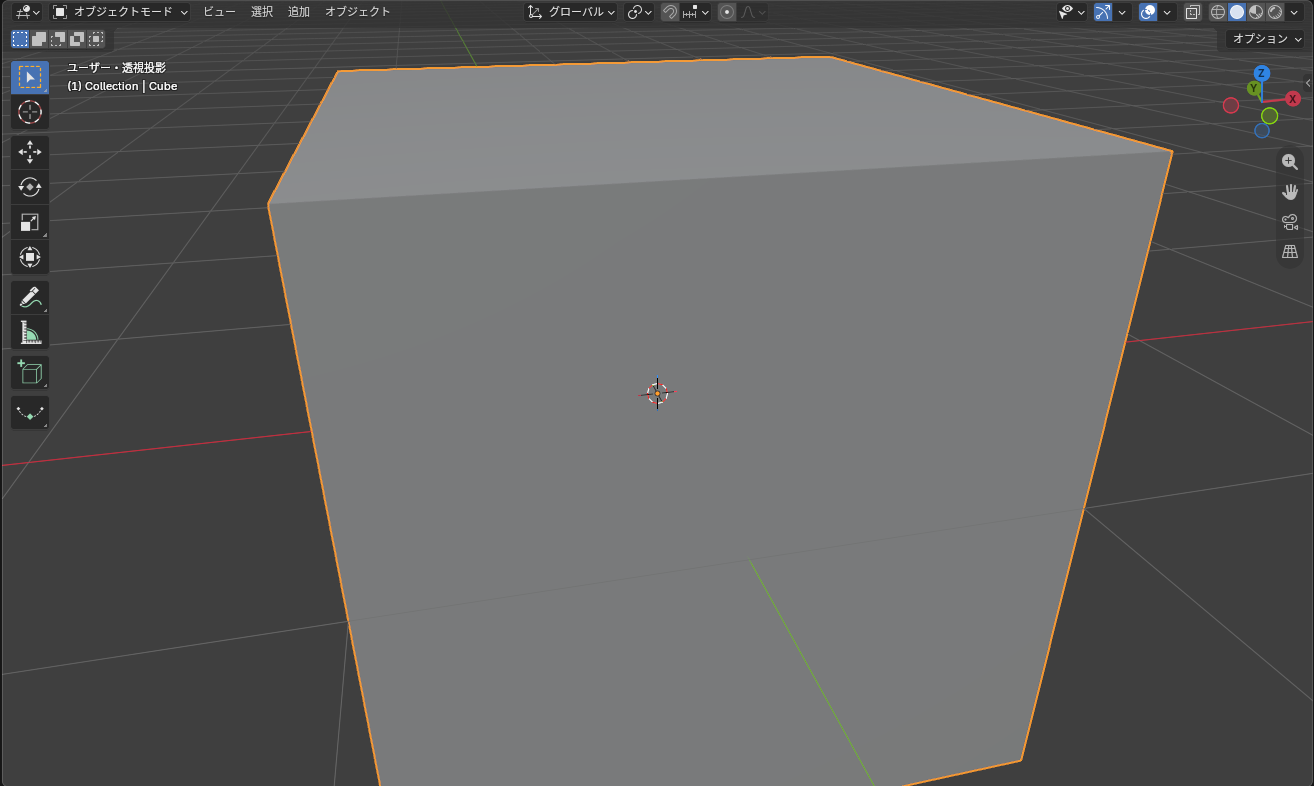Click the hand pan view icon
Viewport: 1314px width, 786px height.
pos(1290,192)
